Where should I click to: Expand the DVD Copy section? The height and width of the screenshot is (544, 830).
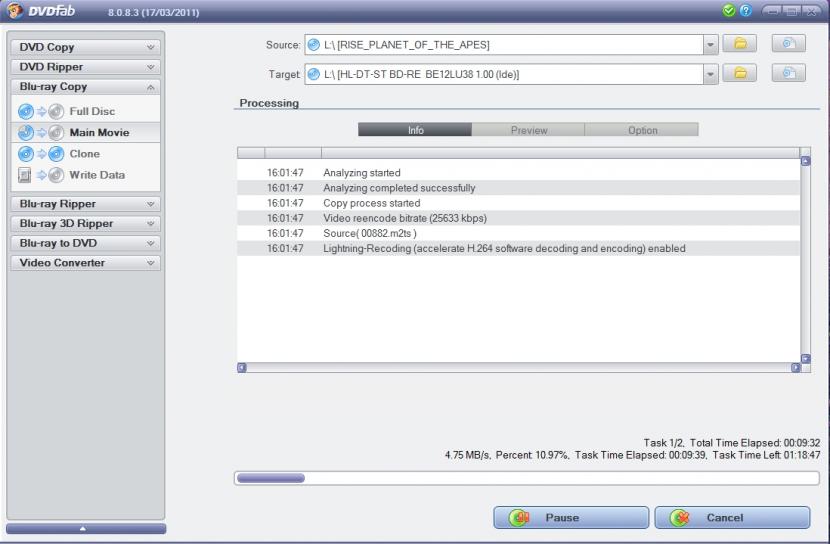coord(85,47)
